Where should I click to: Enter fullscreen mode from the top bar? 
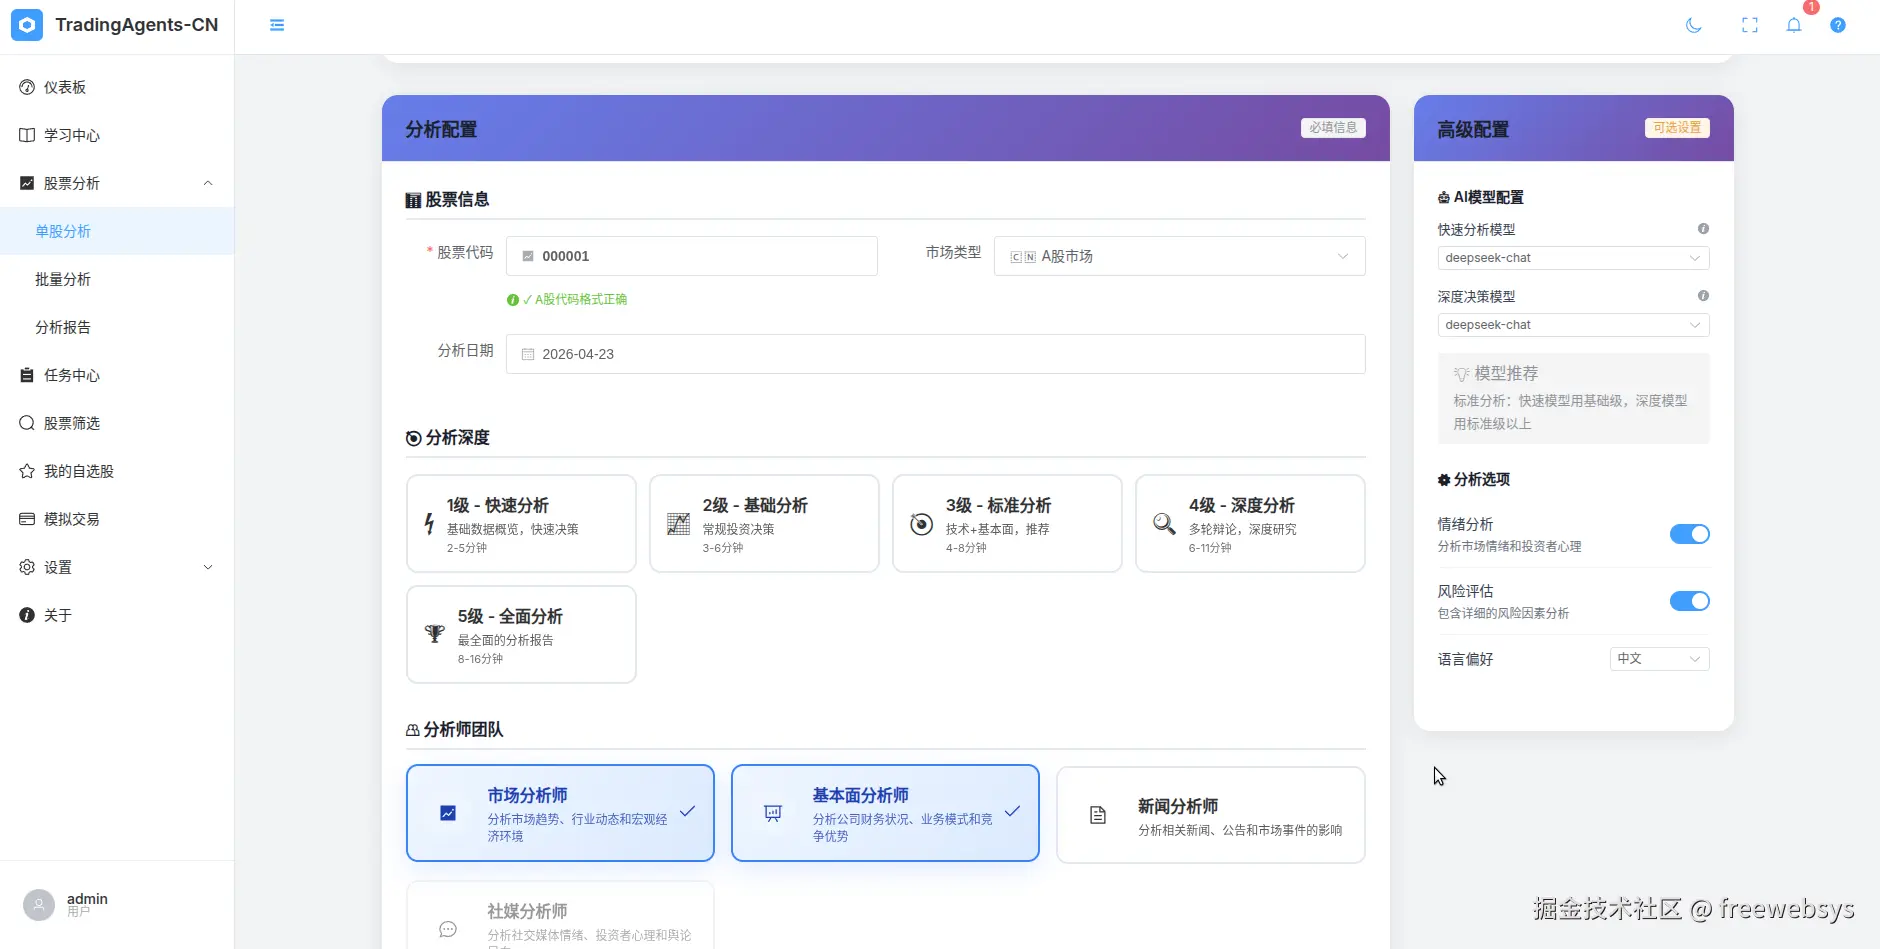point(1747,25)
